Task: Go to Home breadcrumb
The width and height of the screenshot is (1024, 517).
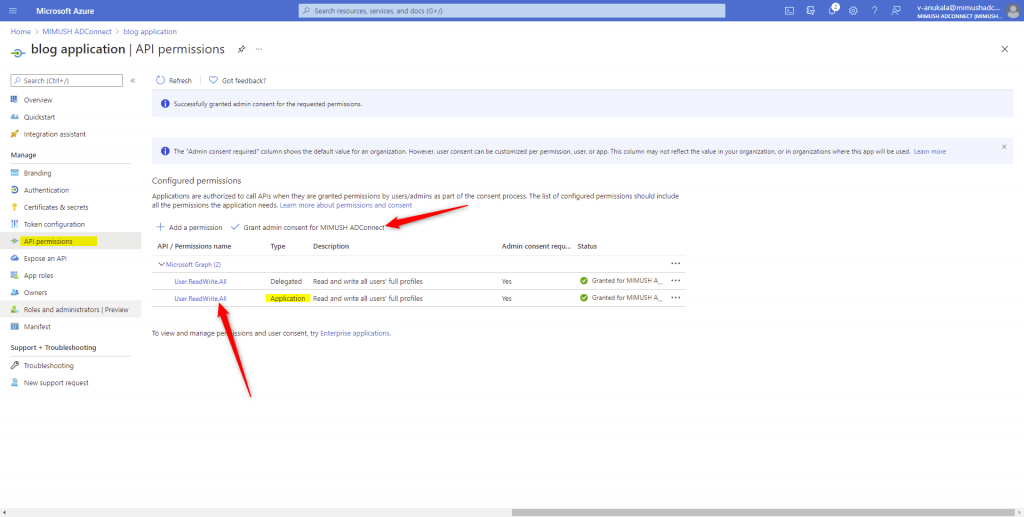Action: [x=20, y=31]
